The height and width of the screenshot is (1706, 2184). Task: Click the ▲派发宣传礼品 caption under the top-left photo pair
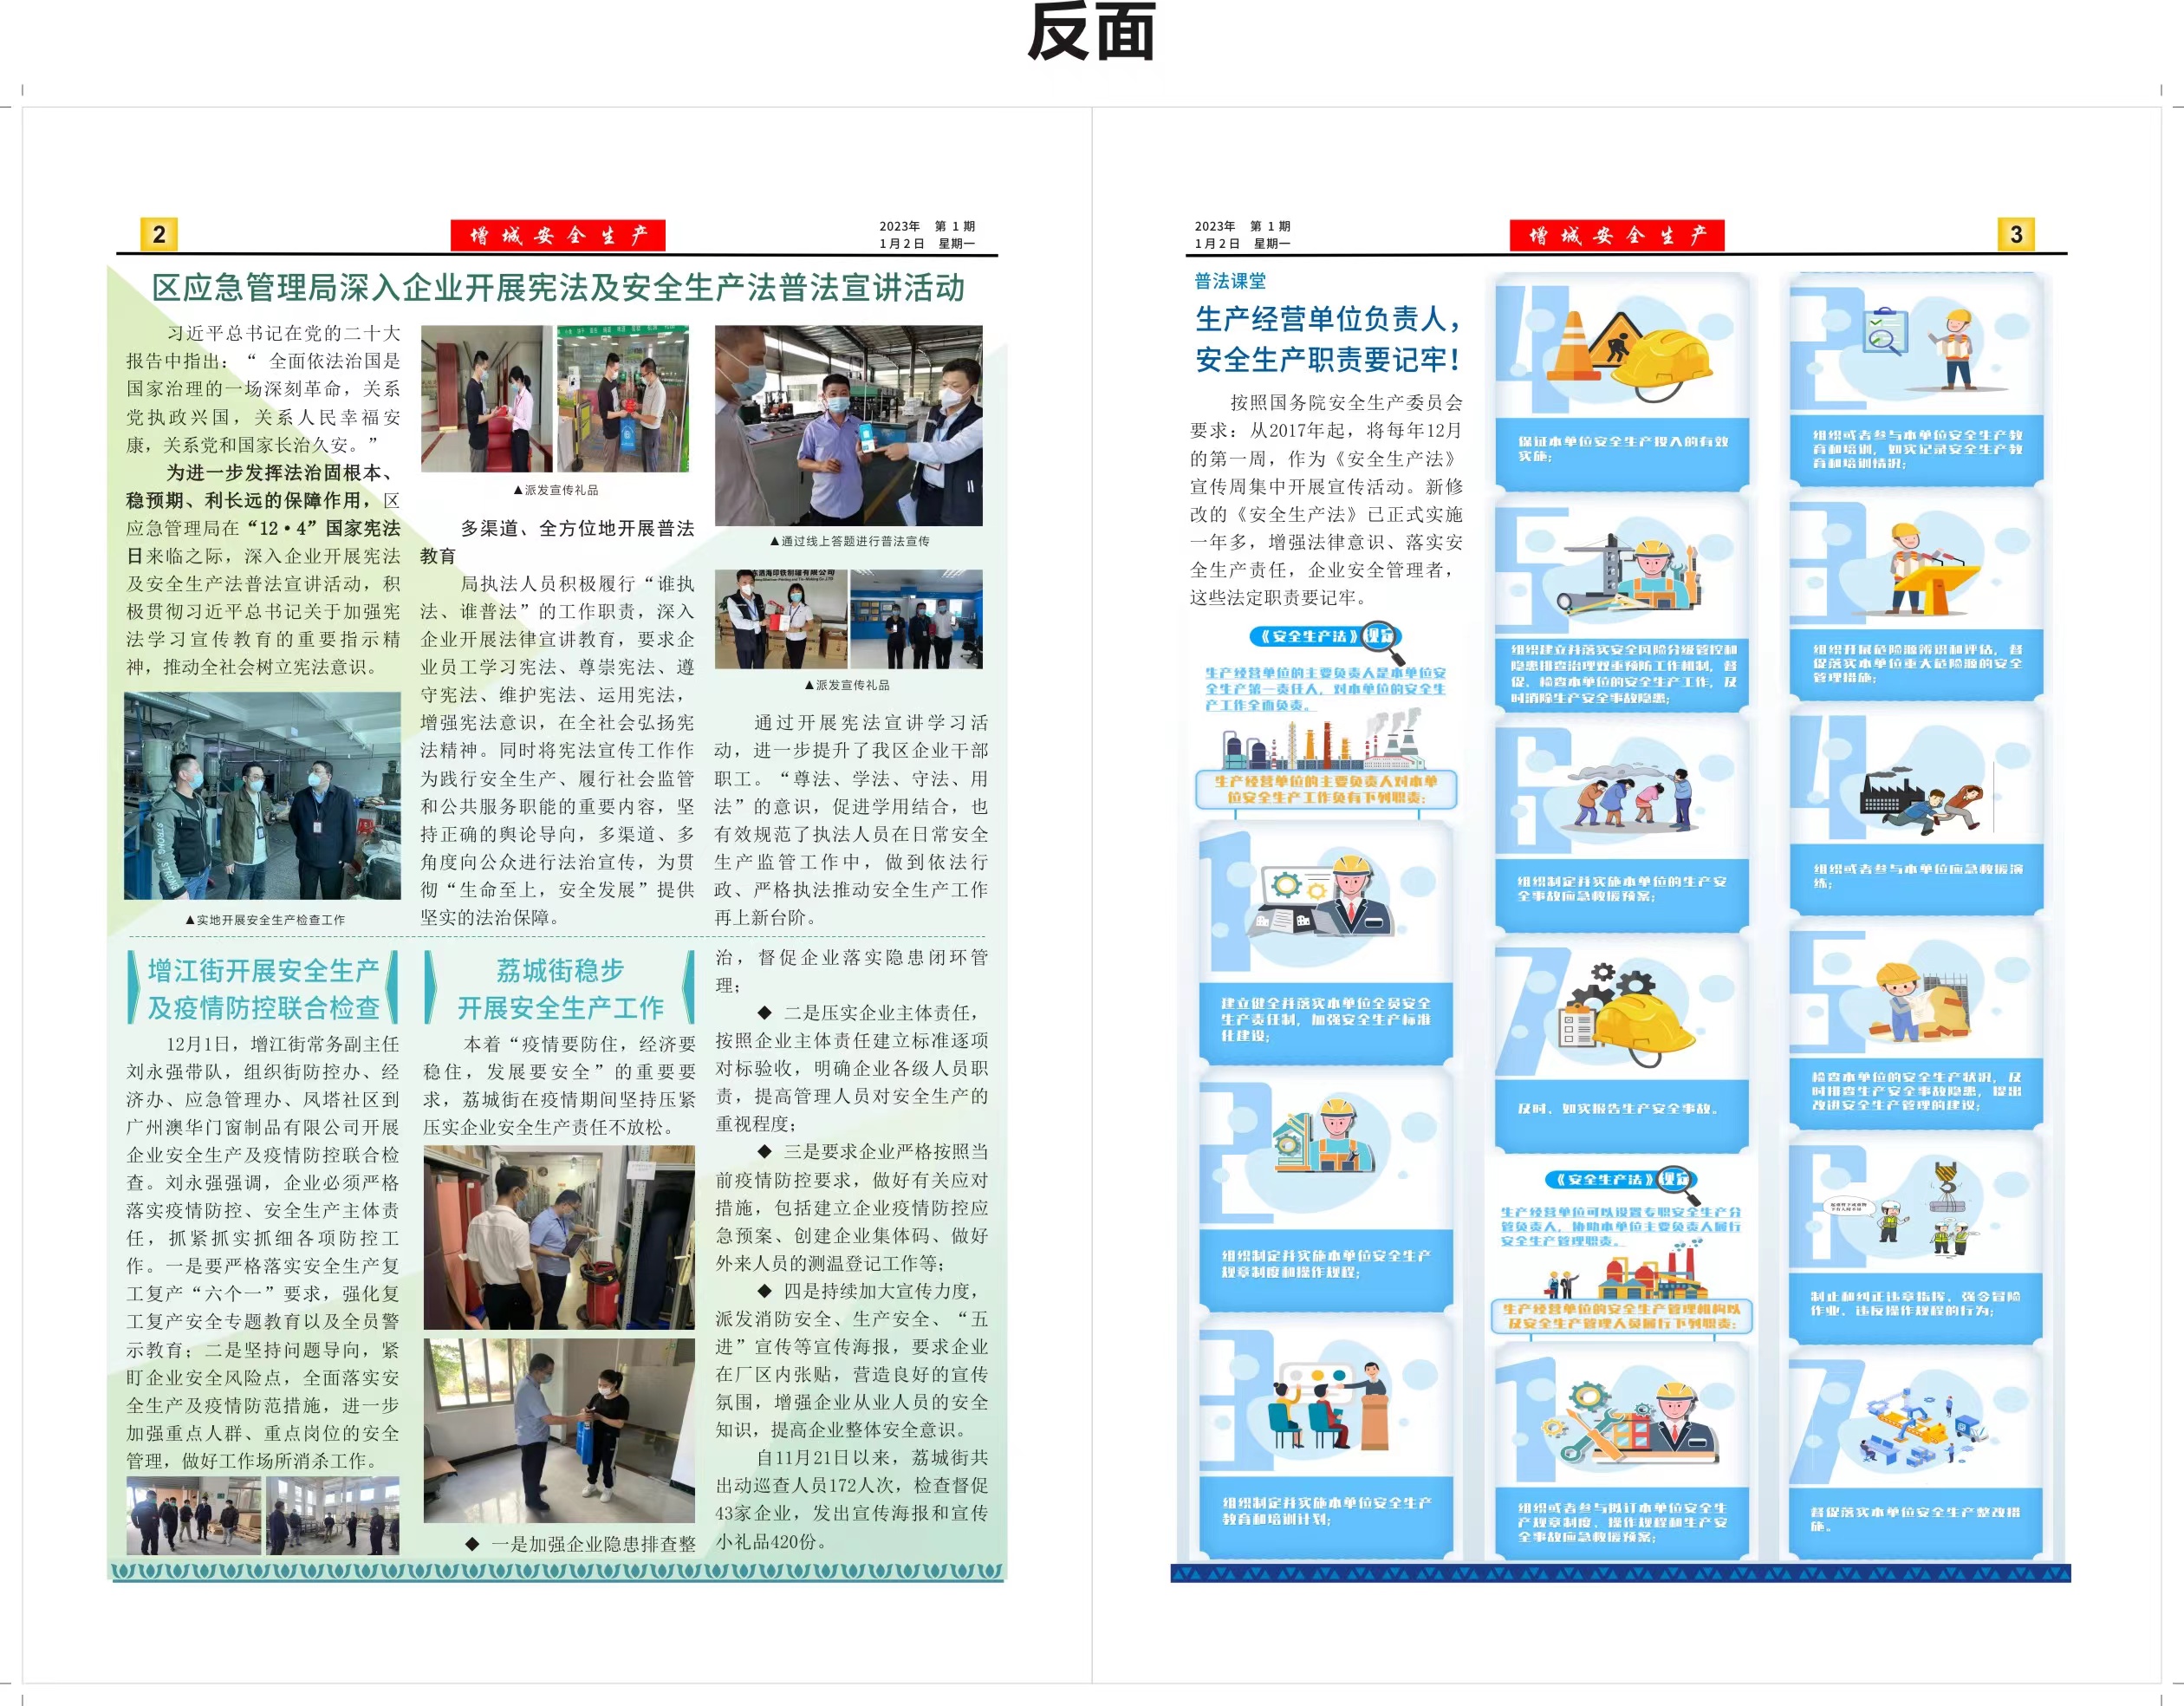(x=555, y=490)
